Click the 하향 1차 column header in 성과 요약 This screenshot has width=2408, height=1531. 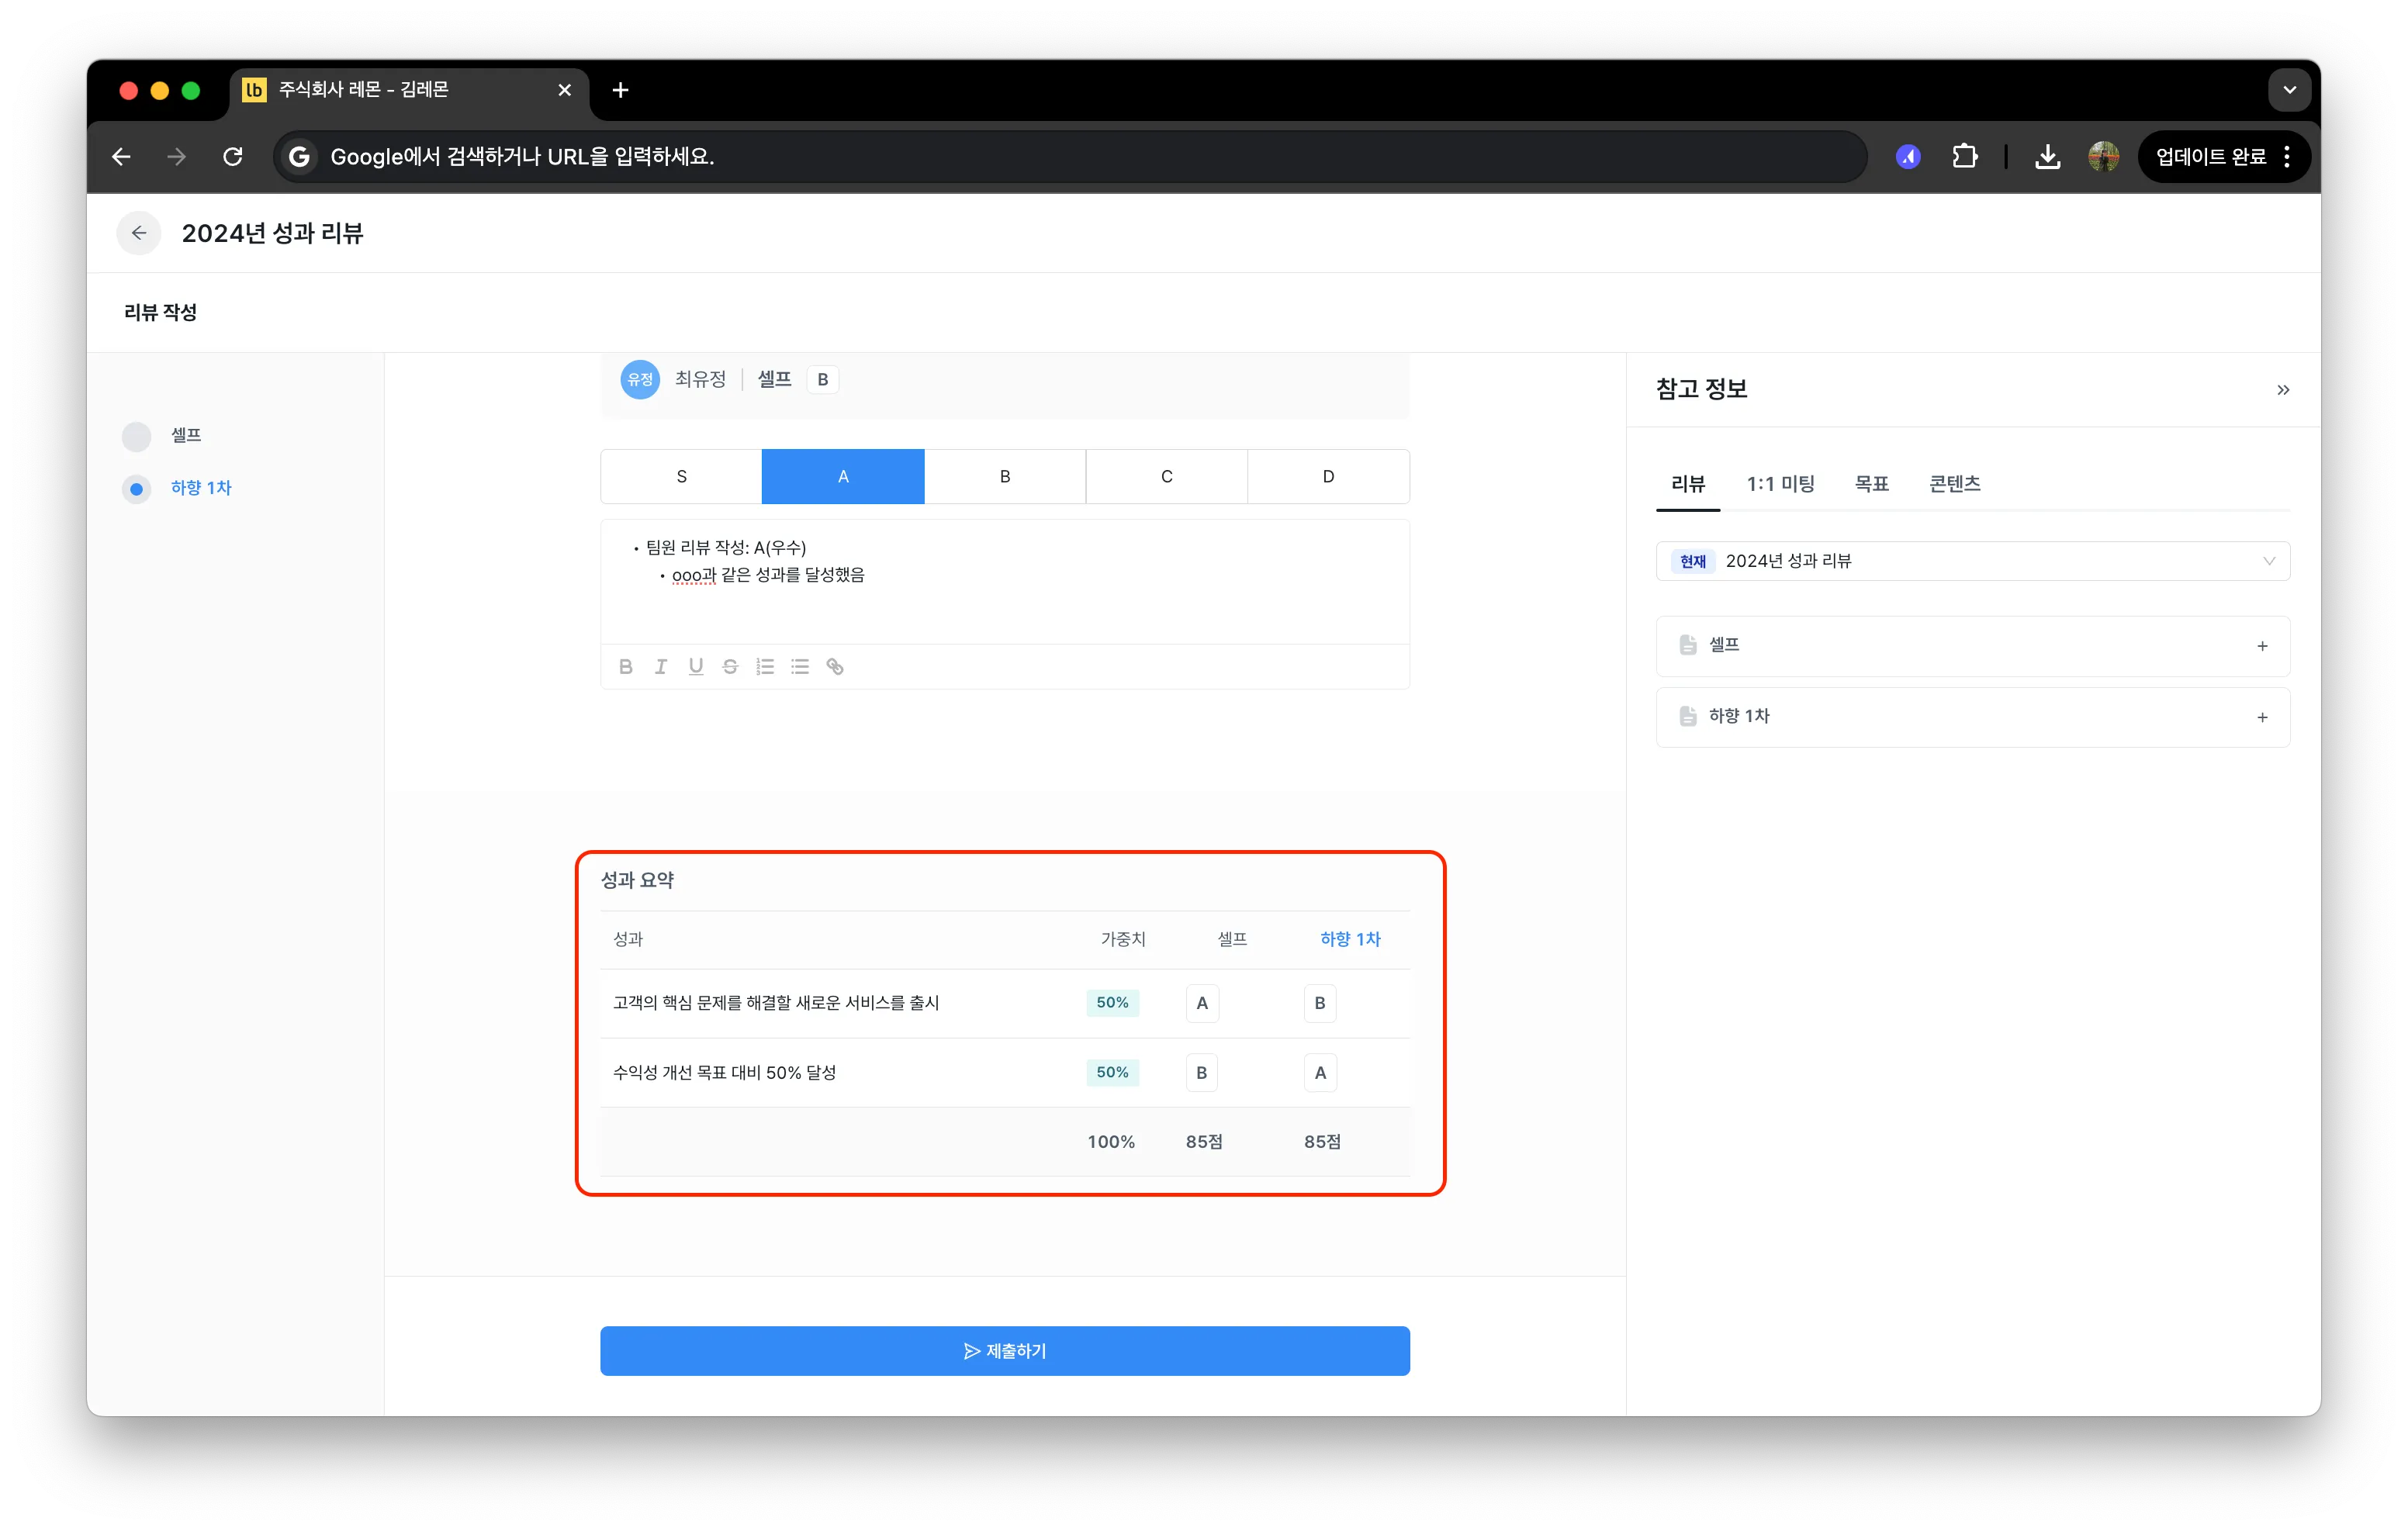click(1350, 939)
